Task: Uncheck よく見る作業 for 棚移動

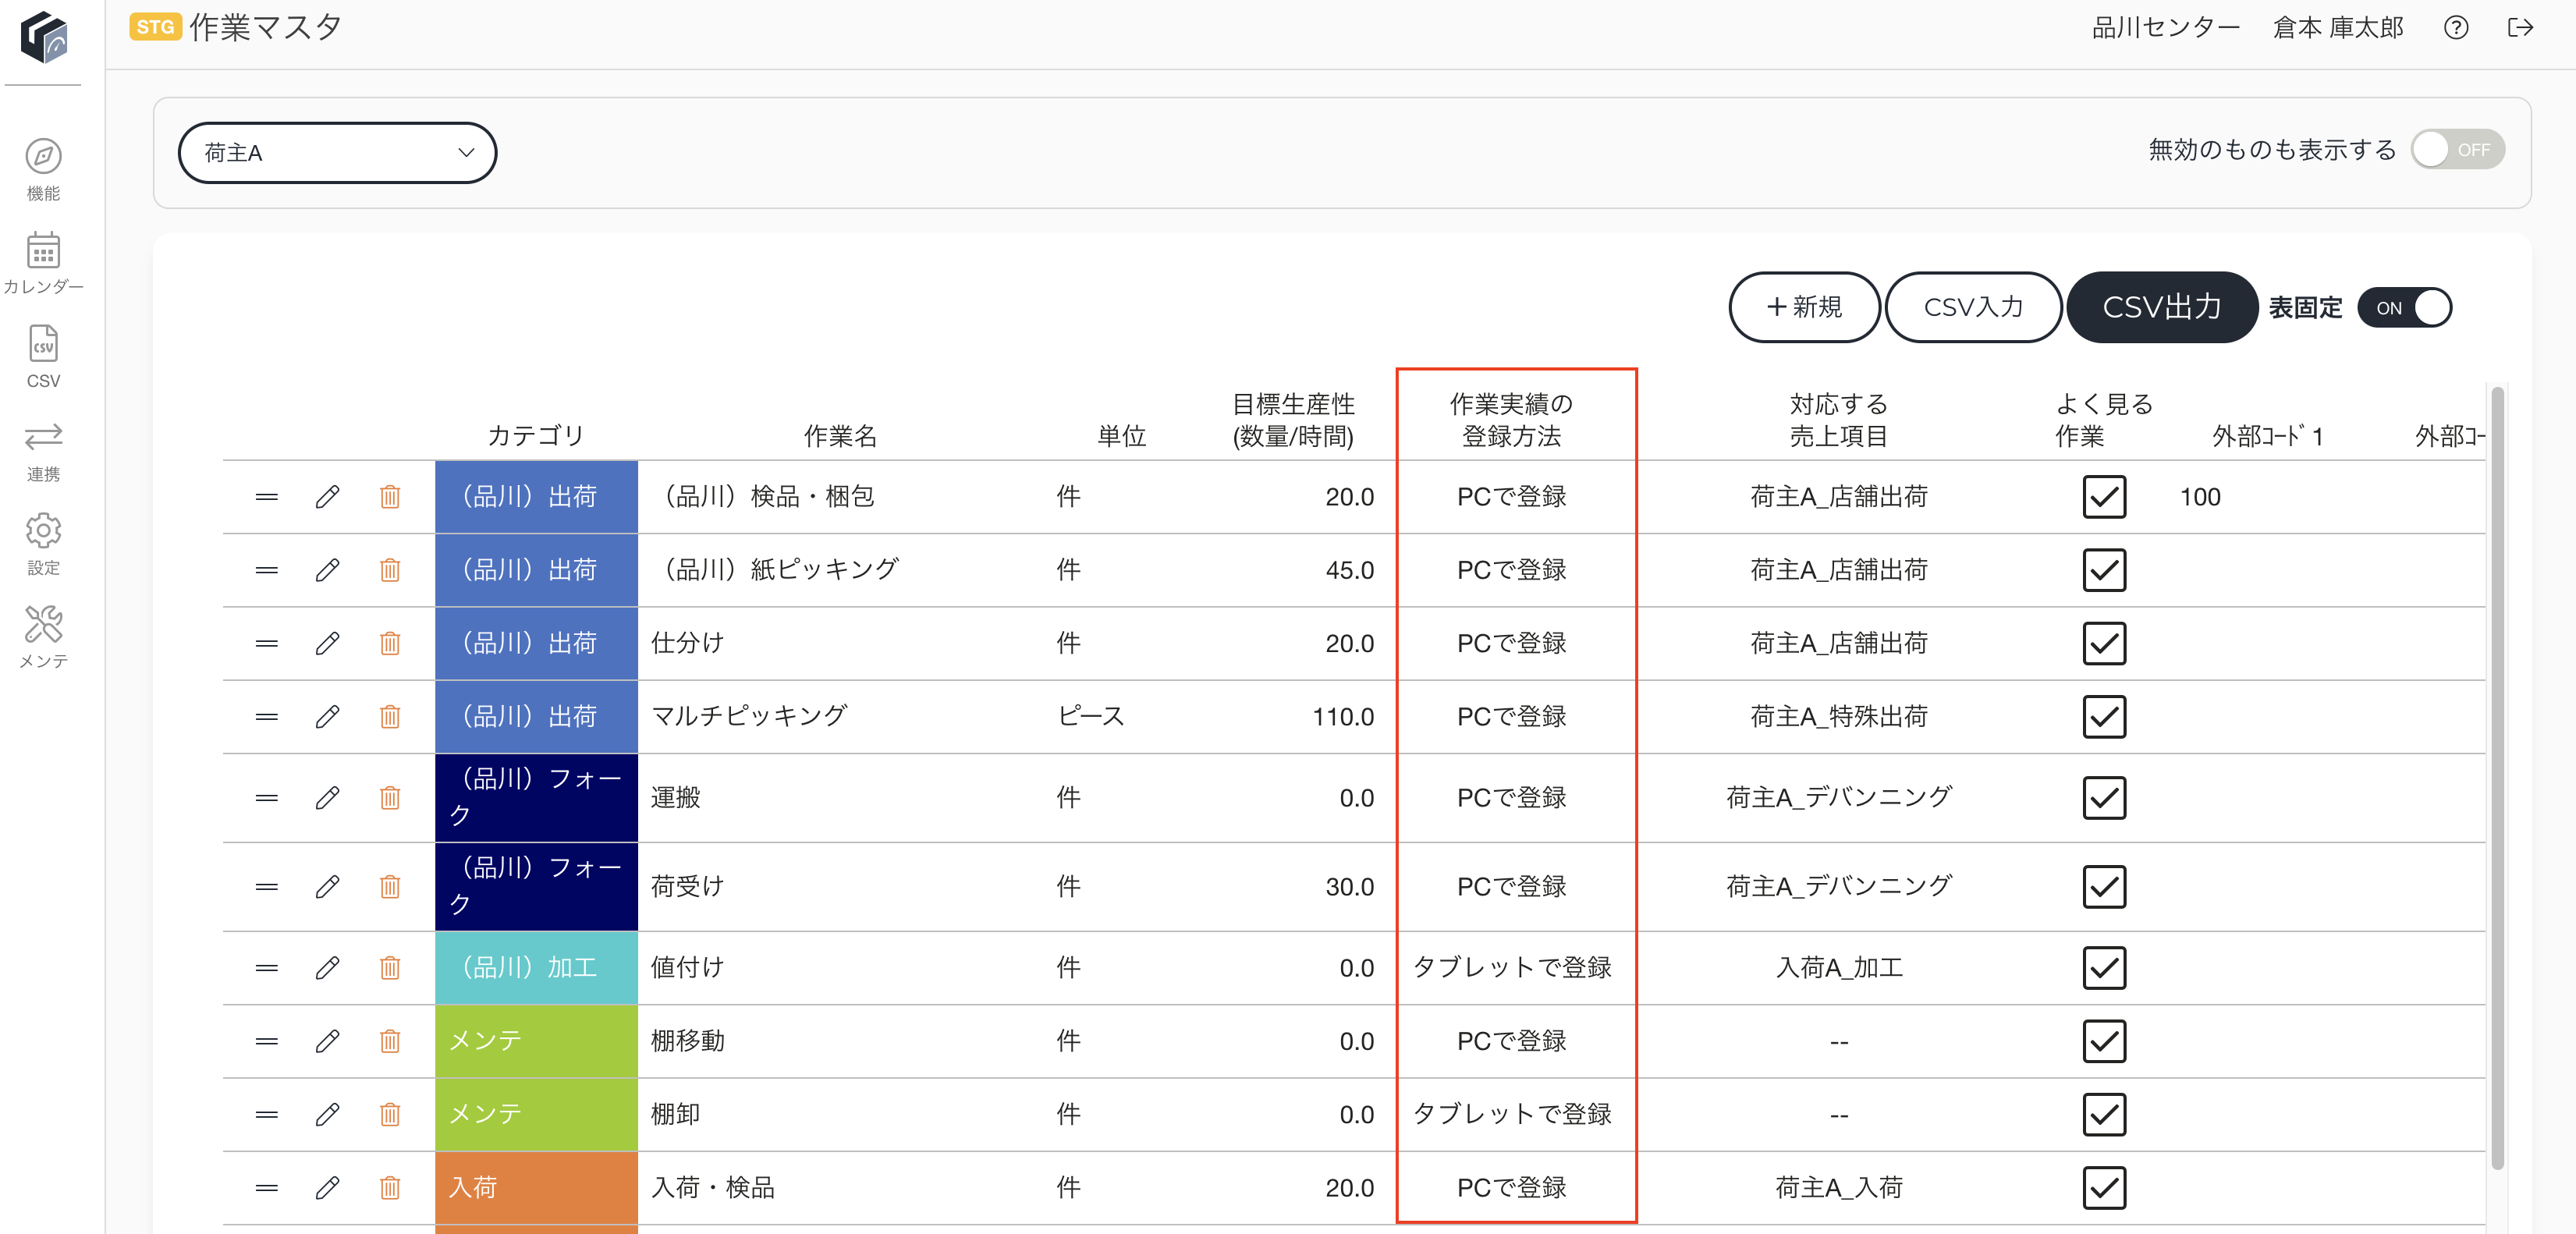Action: coord(2104,1041)
